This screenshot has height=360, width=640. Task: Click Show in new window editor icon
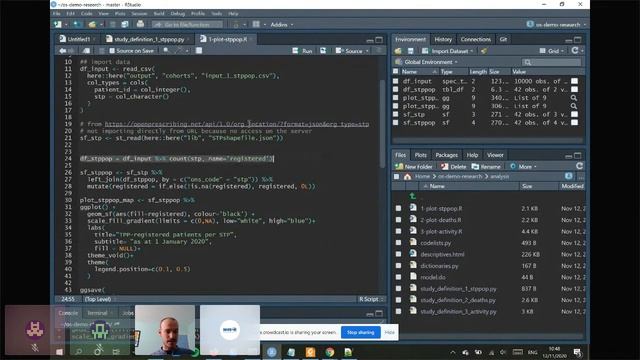click(x=86, y=51)
